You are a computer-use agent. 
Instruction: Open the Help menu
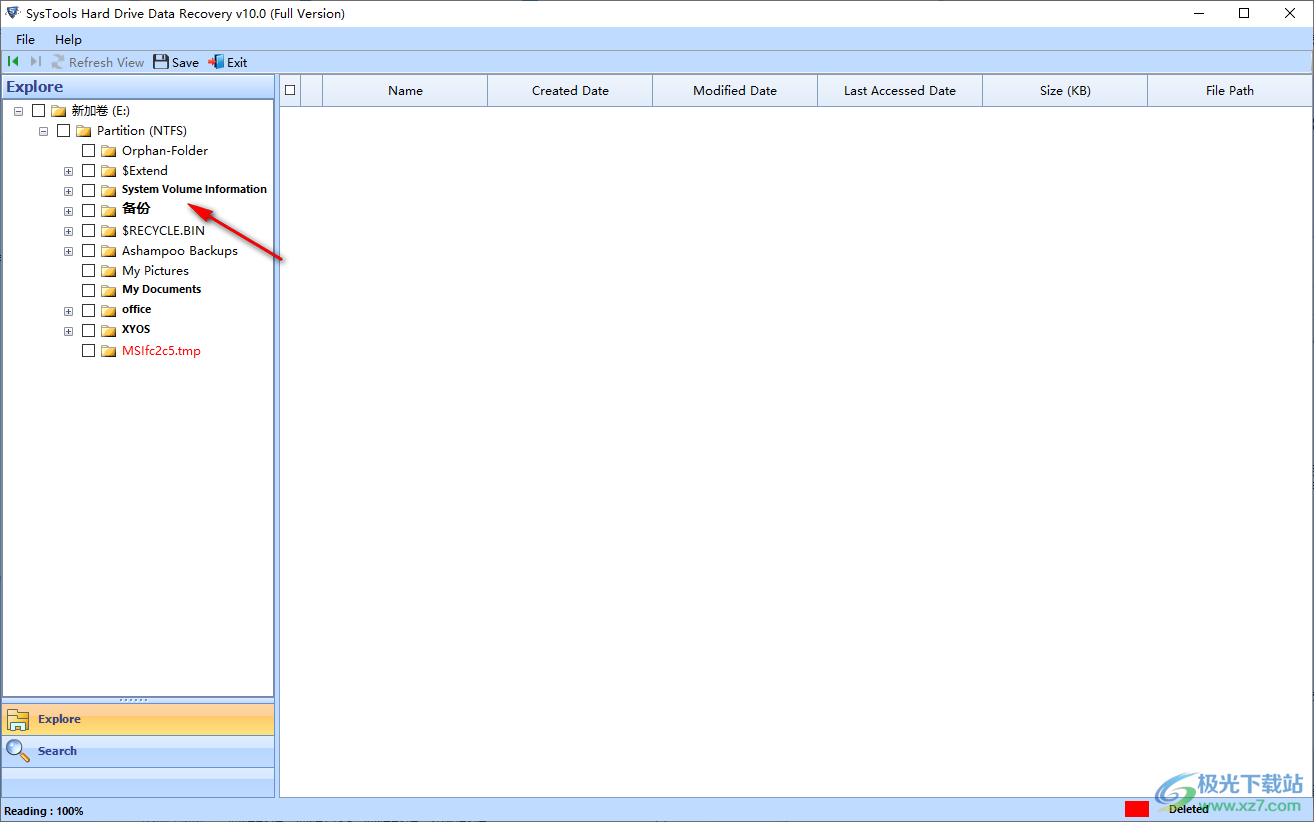pyautogui.click(x=68, y=39)
